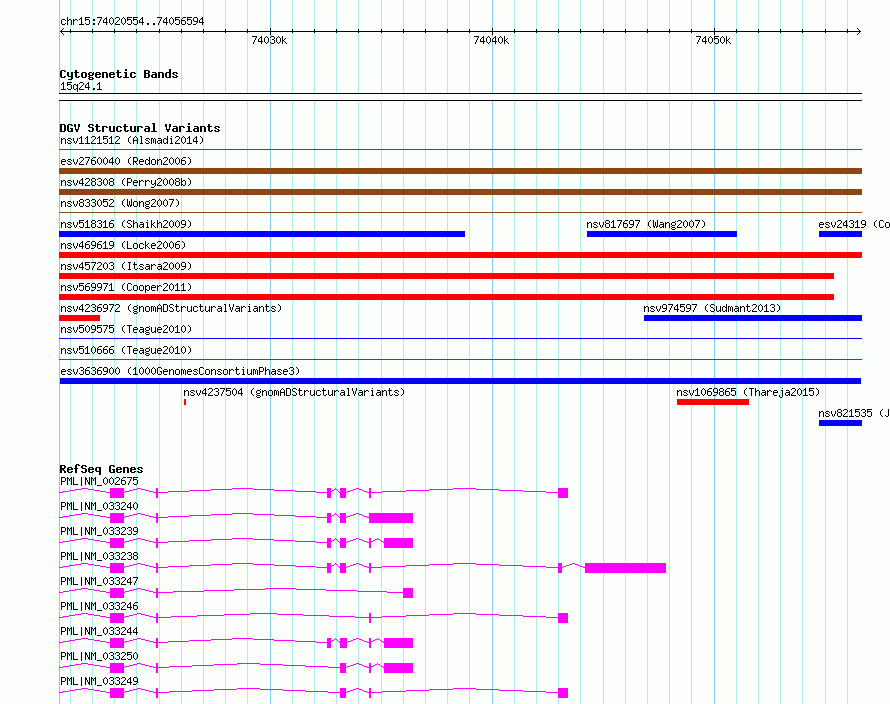The width and height of the screenshot is (890, 704).
Task: Select the DGV Structural Variants track title
Action: [140, 128]
